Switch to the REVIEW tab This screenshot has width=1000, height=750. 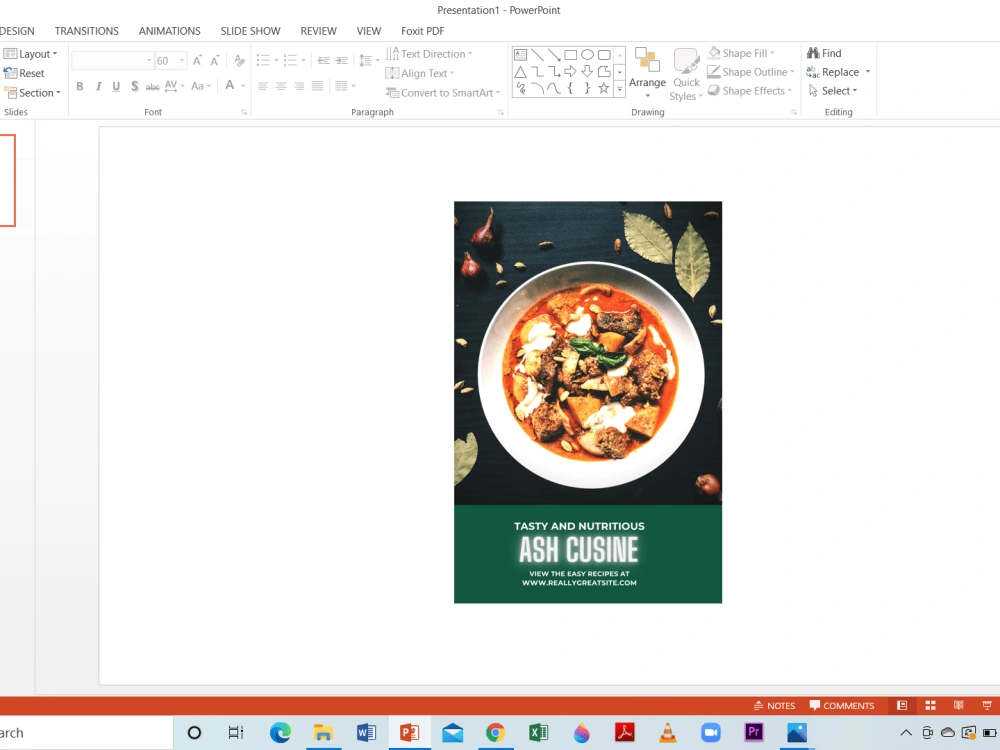pyautogui.click(x=318, y=31)
